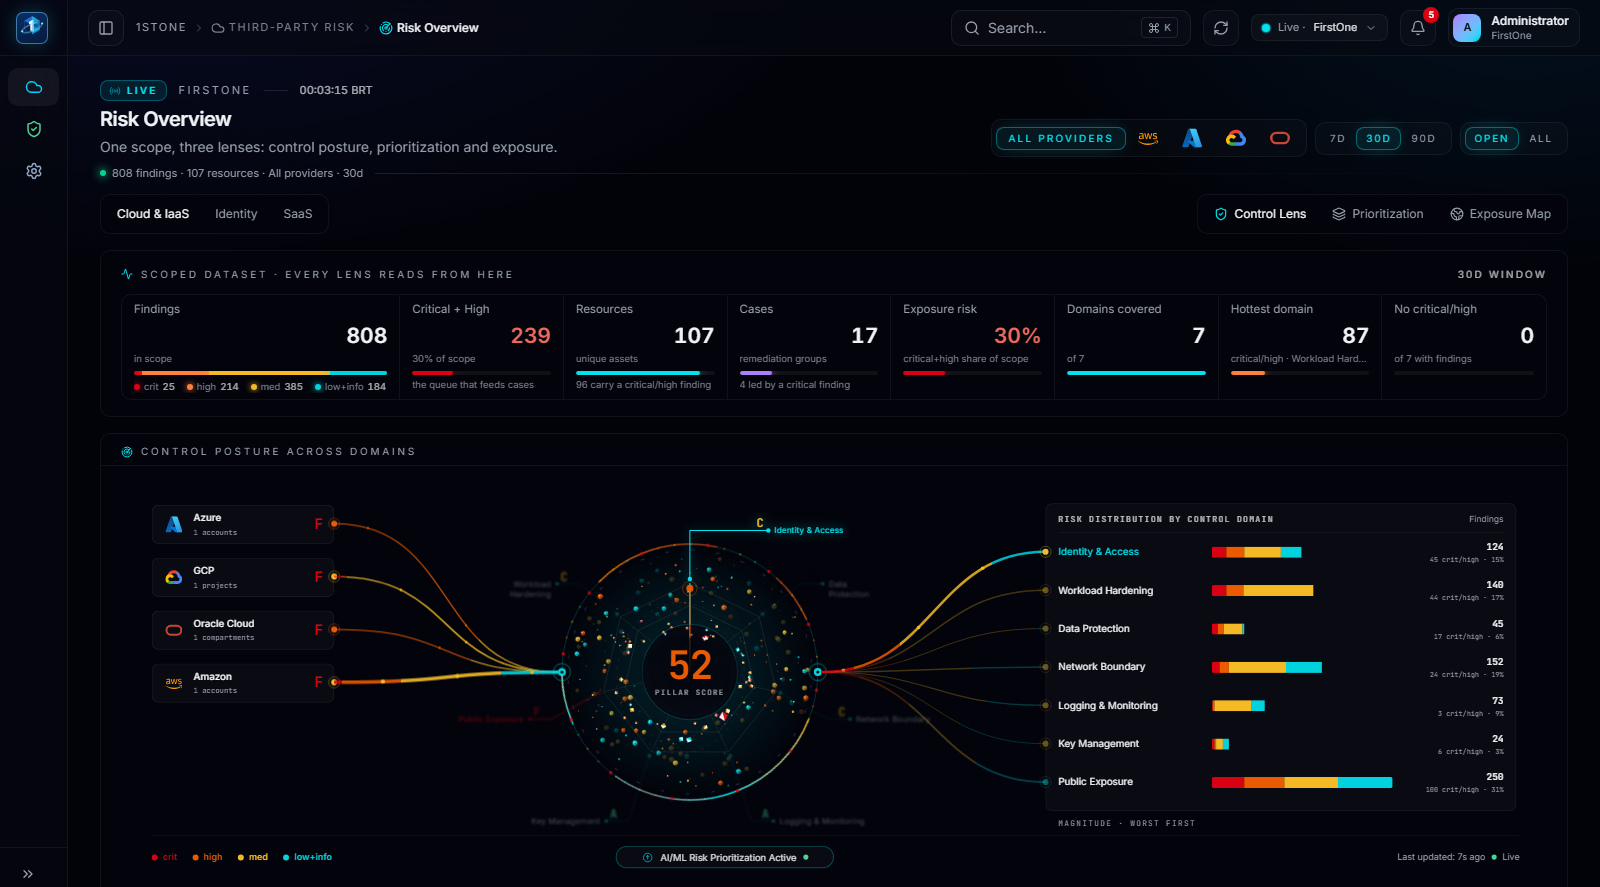The image size is (1600, 887).
Task: Open the Live FirstOne environment dropdown
Action: (1319, 28)
